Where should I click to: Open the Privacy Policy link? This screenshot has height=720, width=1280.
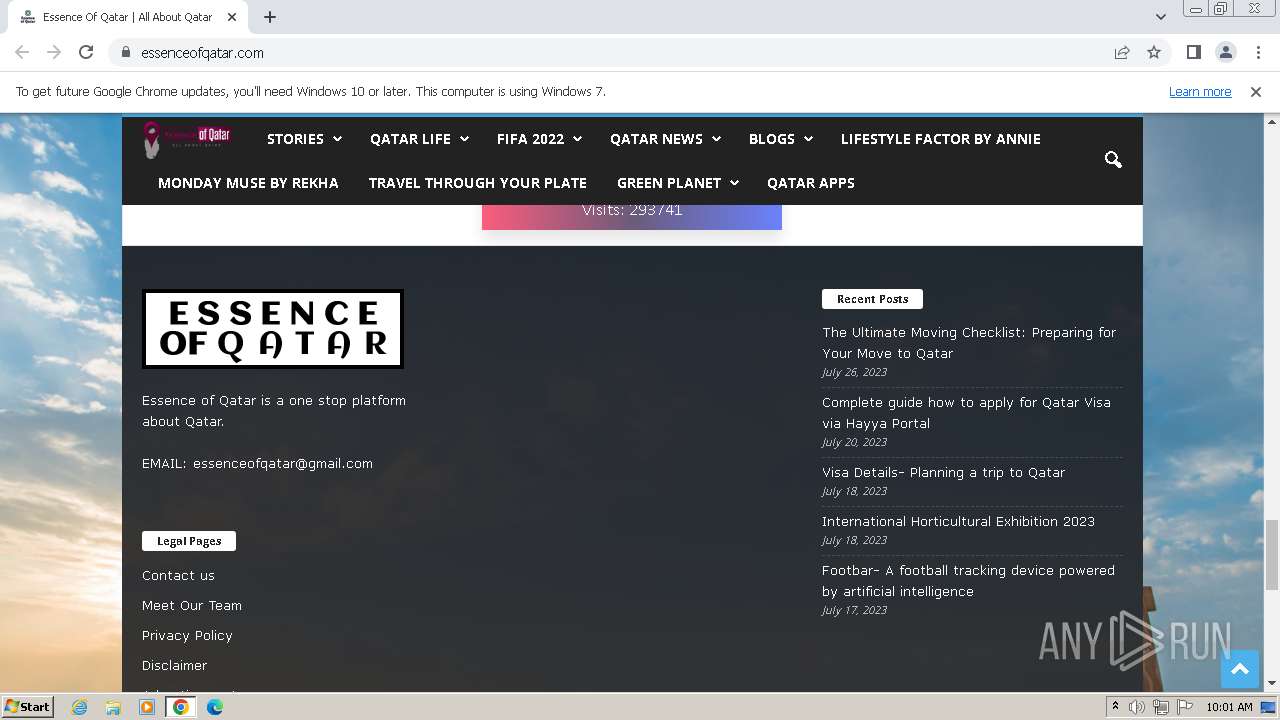187,635
